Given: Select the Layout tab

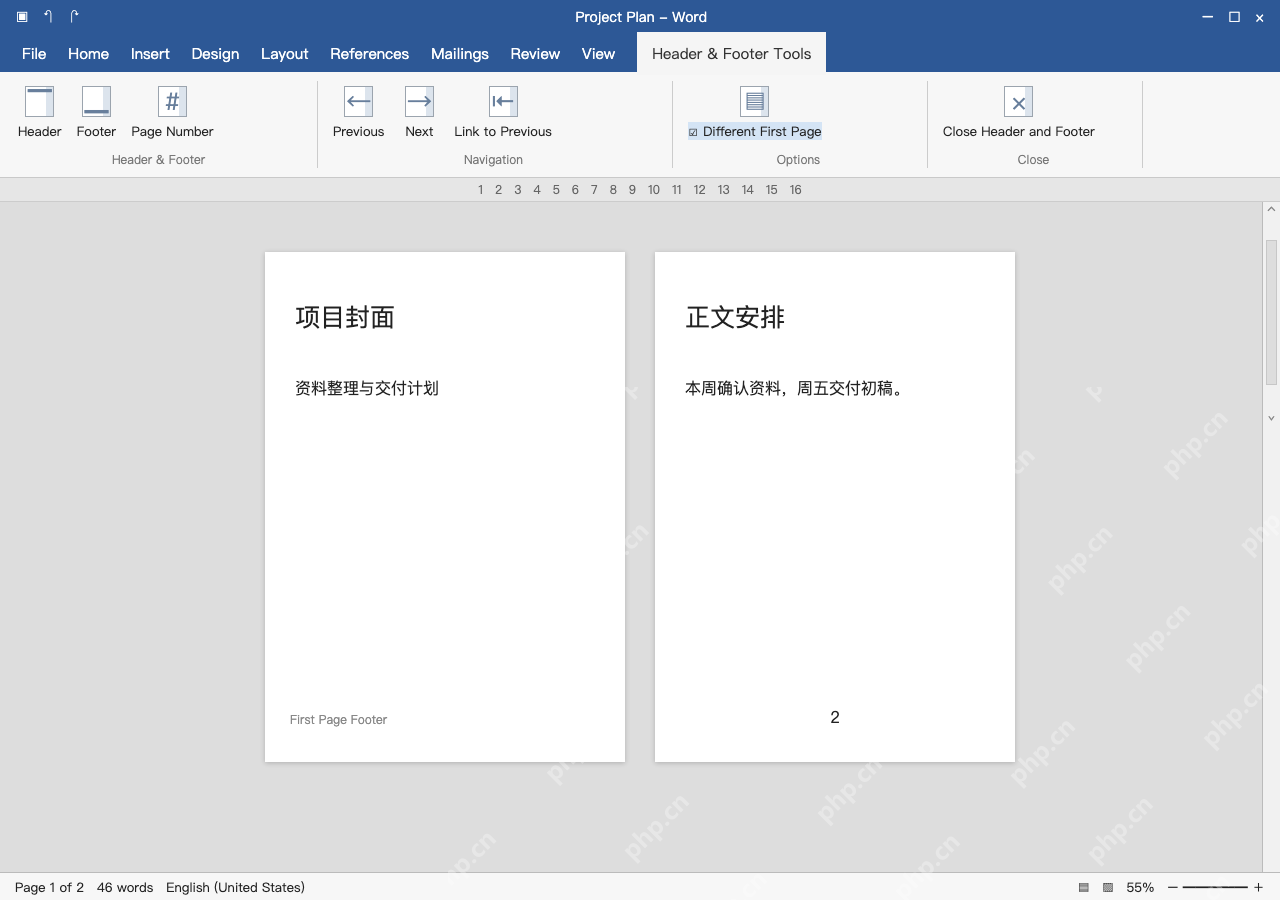Looking at the screenshot, I should click(284, 54).
